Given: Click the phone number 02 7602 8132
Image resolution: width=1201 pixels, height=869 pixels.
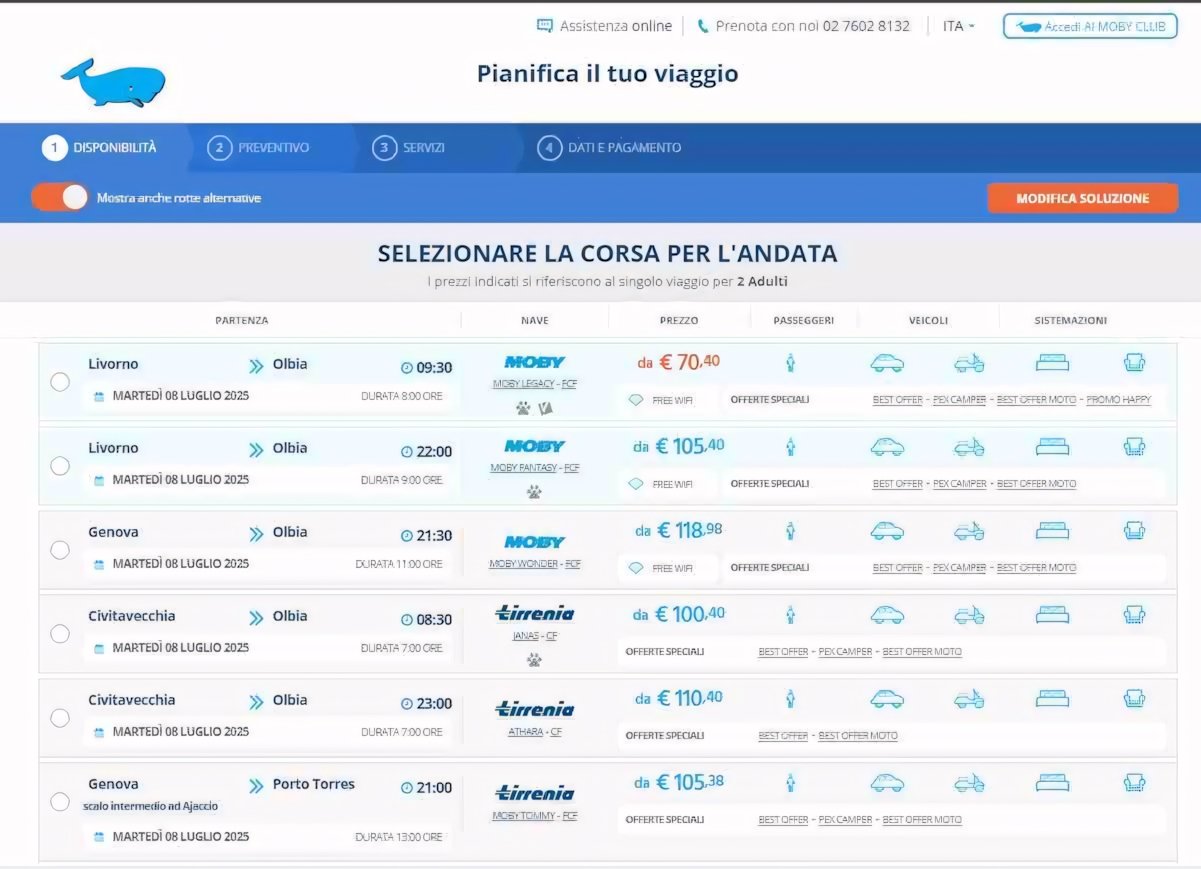Looking at the screenshot, I should [866, 26].
